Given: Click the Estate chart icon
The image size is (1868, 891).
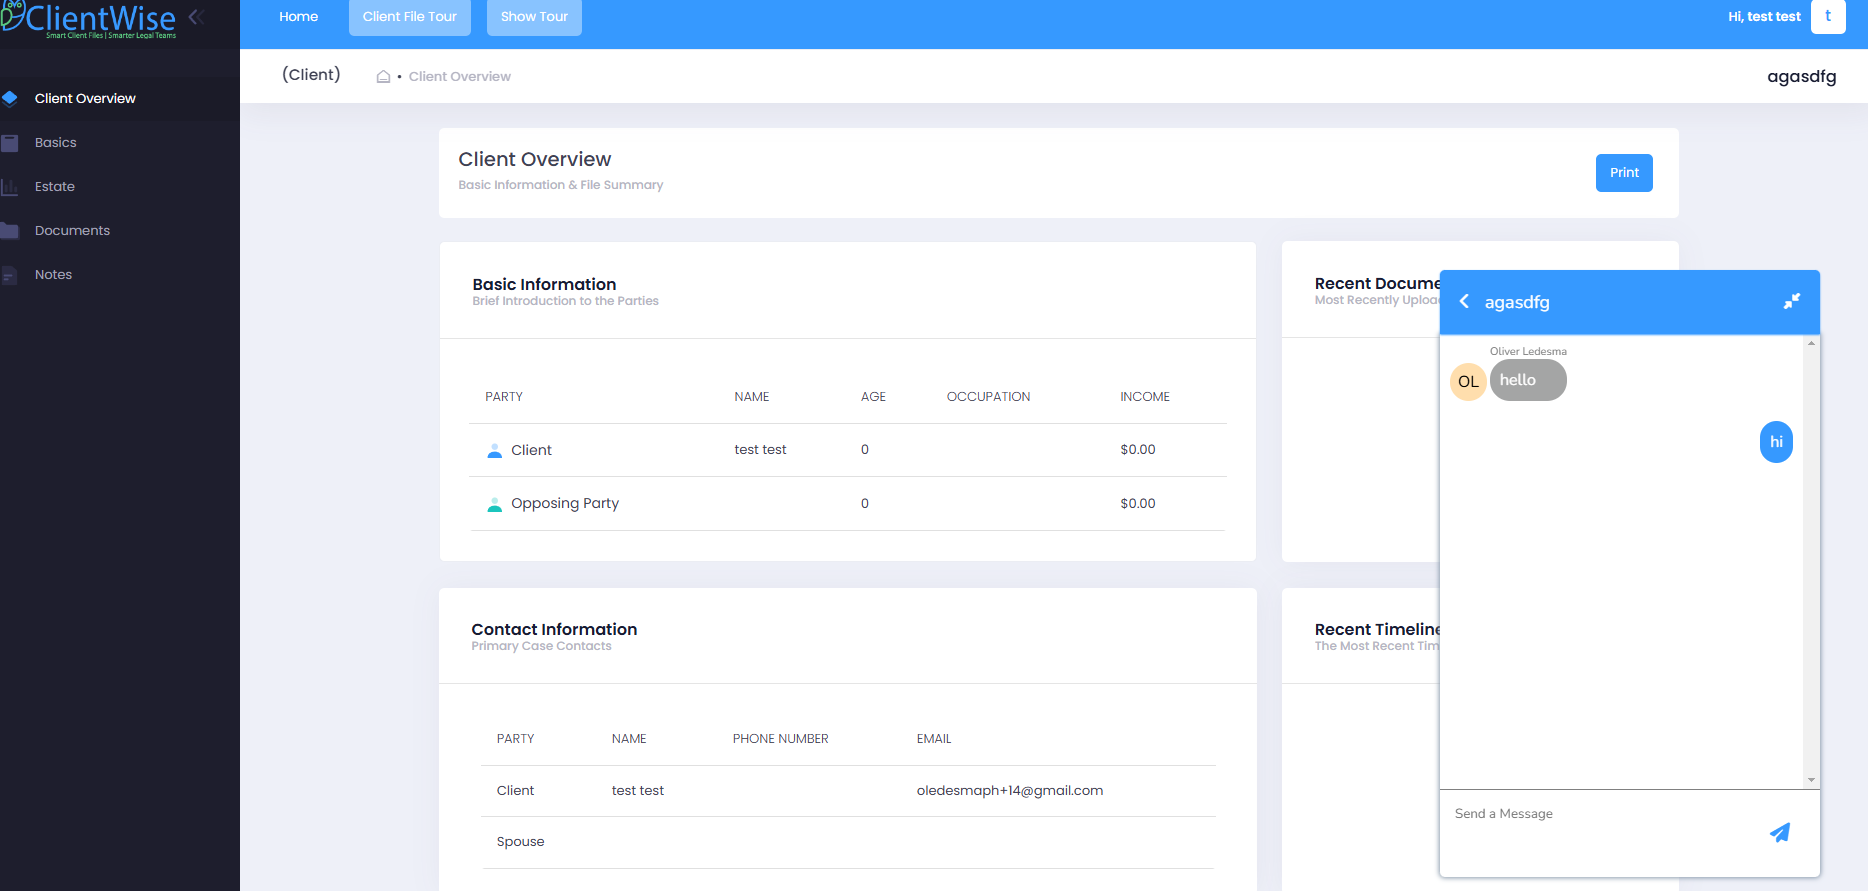Looking at the screenshot, I should pos(10,187).
